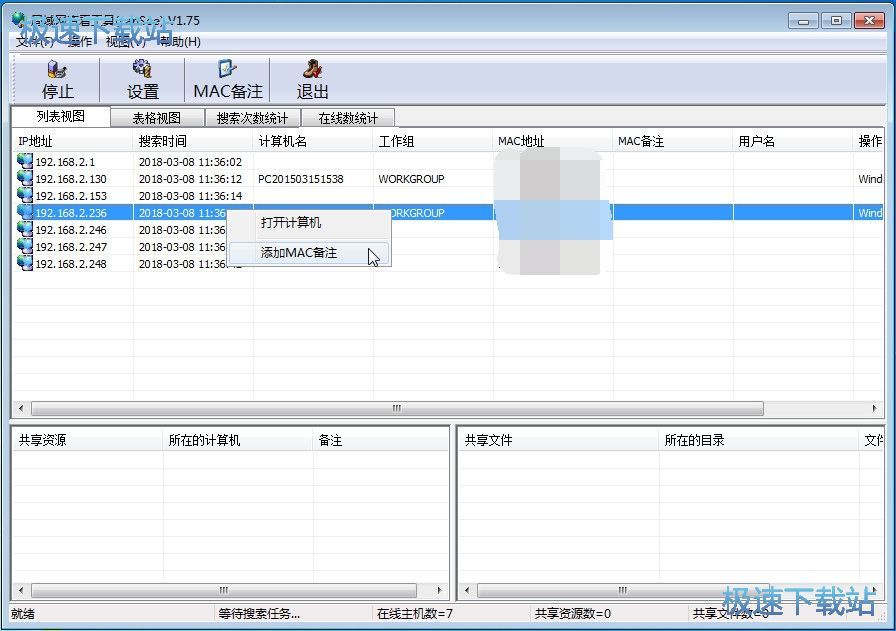Click 共享资源 pane scroll right arrow
Viewport: 896px width, 631px height.
point(439,590)
